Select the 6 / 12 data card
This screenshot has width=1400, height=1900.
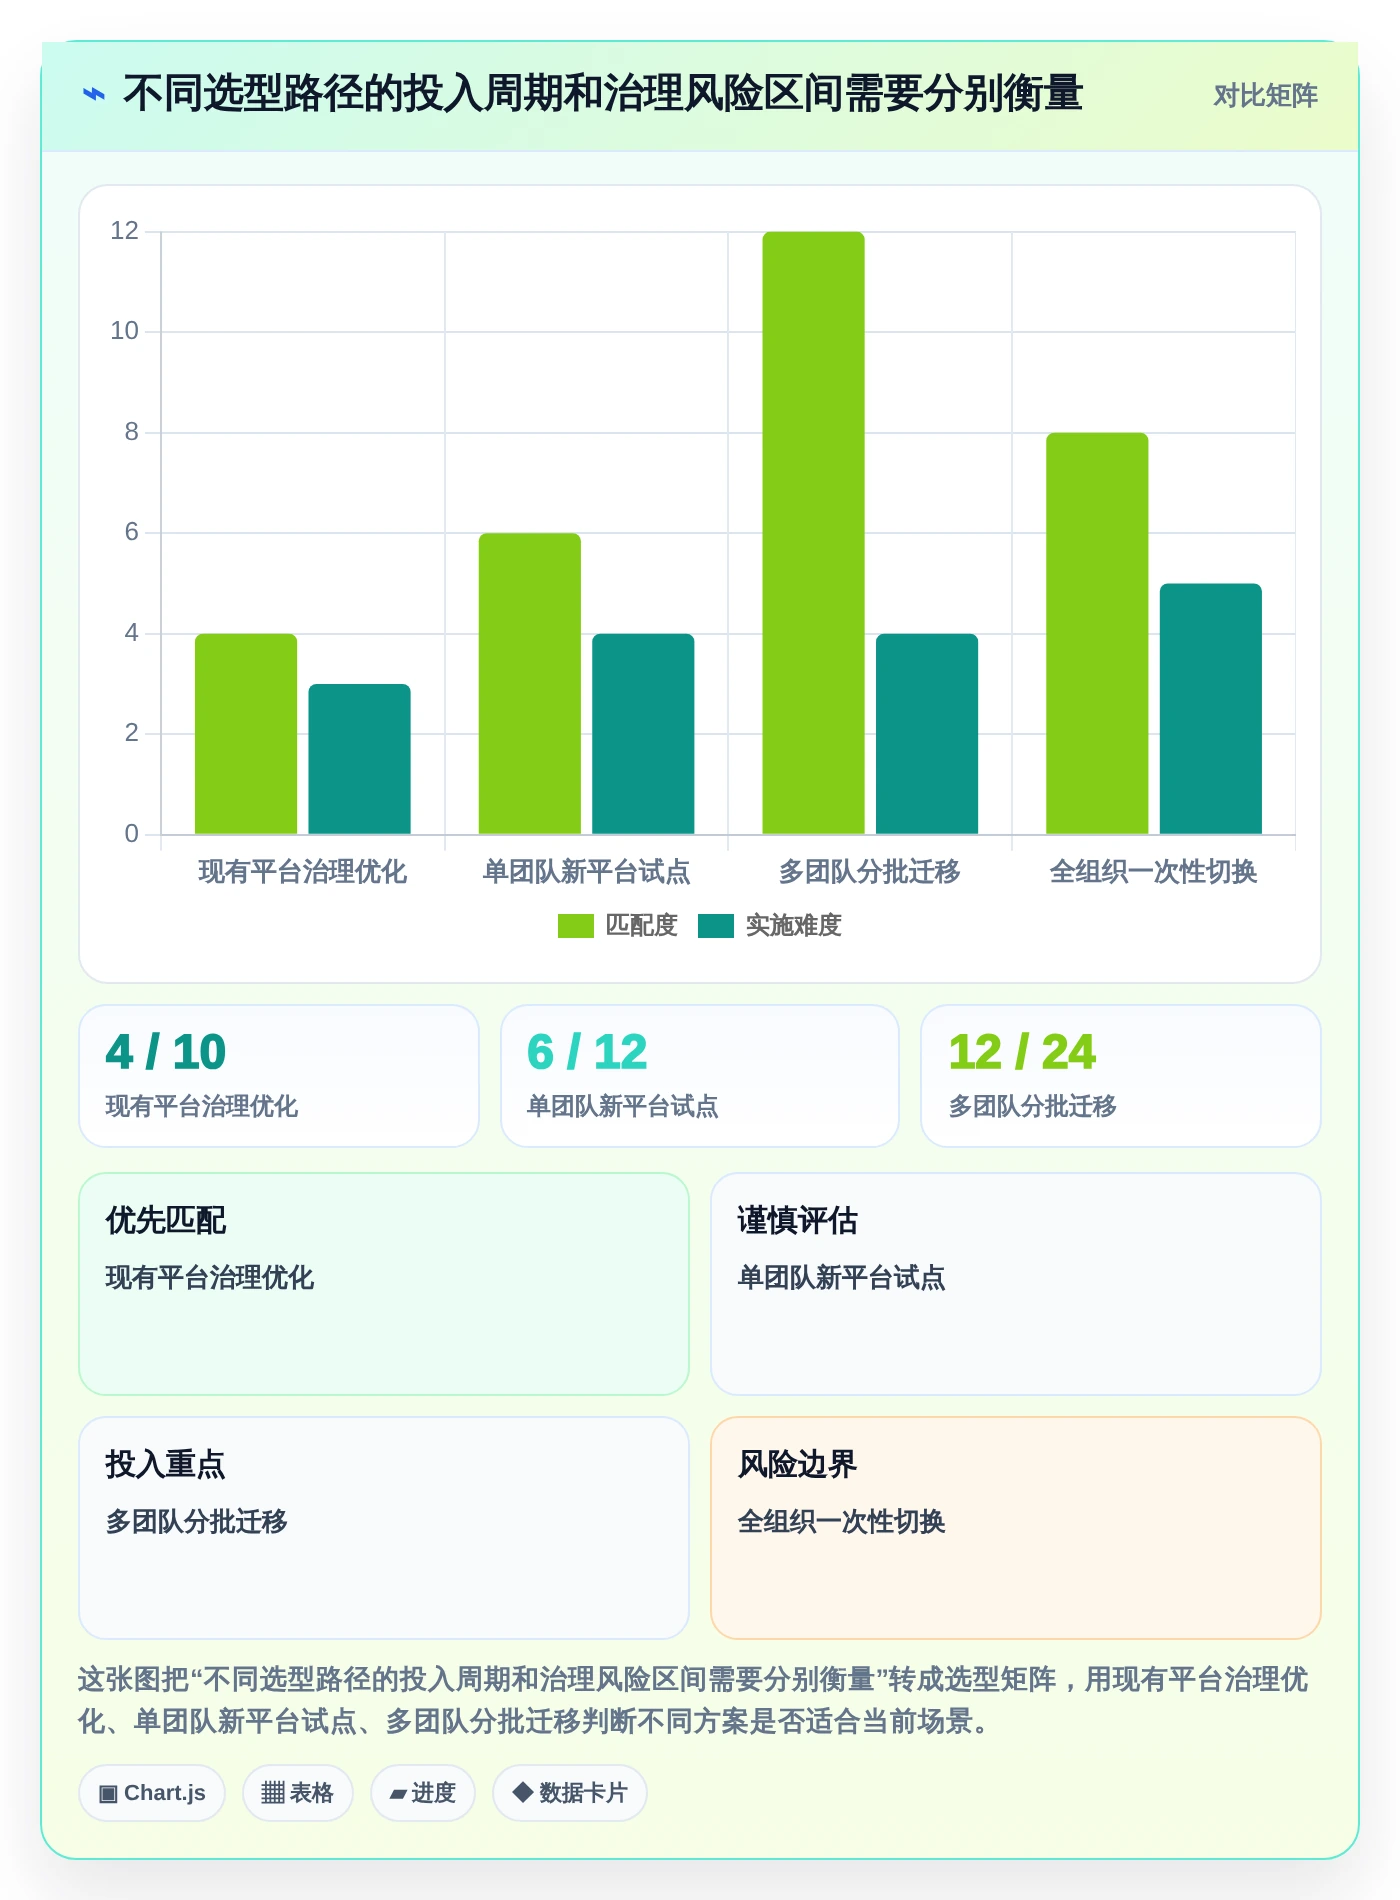(x=700, y=1076)
